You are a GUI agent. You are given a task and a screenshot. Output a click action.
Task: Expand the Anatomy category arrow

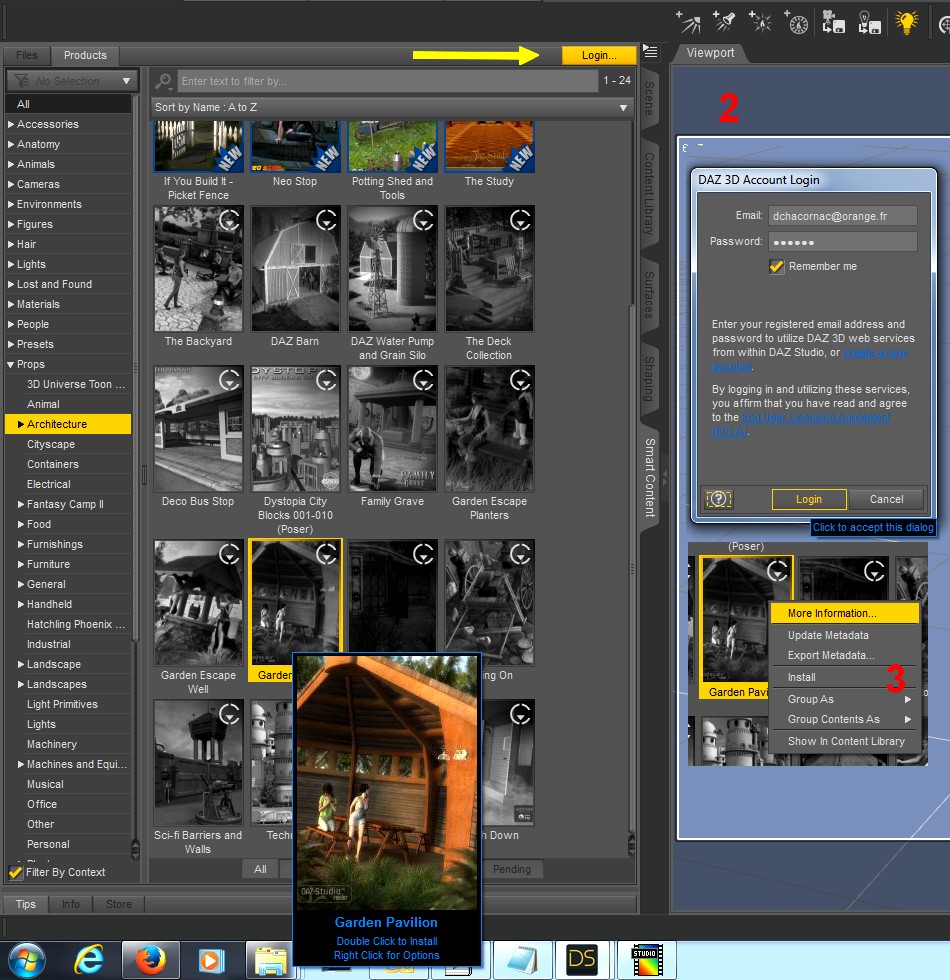11,144
